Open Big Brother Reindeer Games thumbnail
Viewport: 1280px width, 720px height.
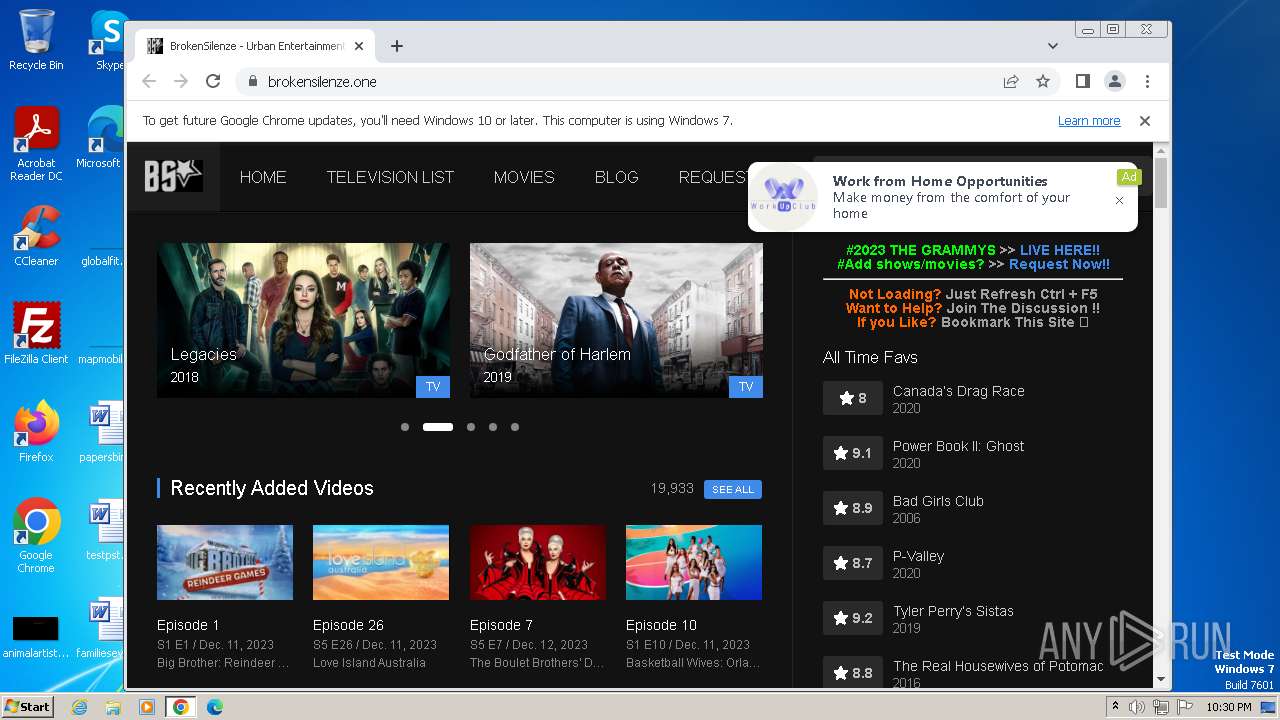(x=225, y=562)
